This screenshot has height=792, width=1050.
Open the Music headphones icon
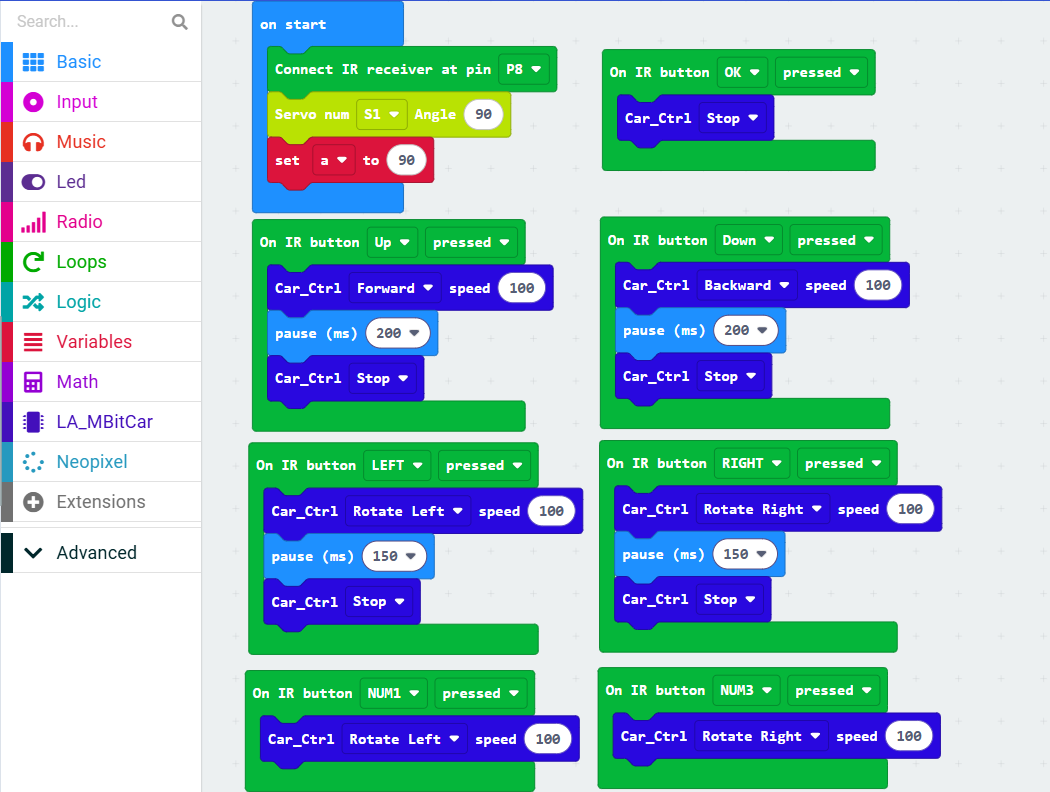[33, 142]
